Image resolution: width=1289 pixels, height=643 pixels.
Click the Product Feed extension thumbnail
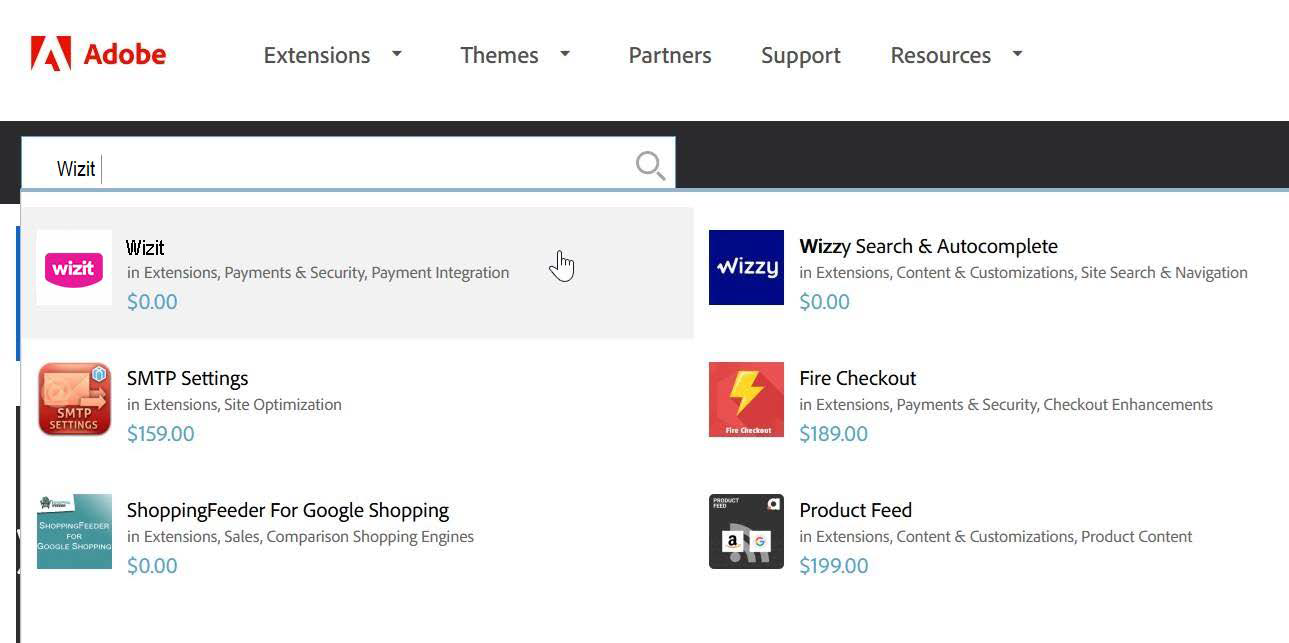point(746,531)
